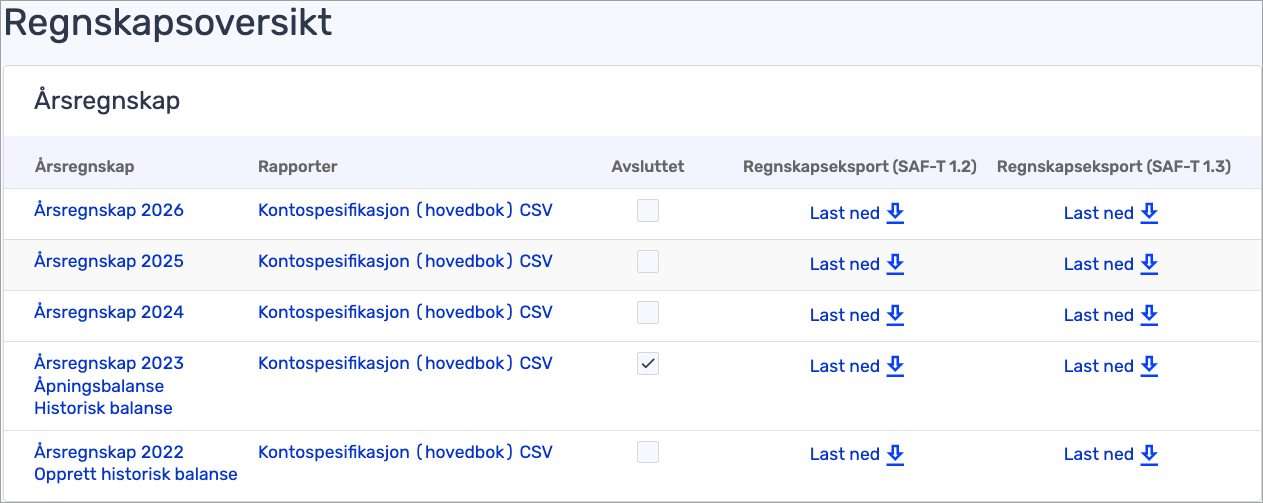Uncheck Avsluttet box for Årsregnskap 2023

tap(648, 364)
